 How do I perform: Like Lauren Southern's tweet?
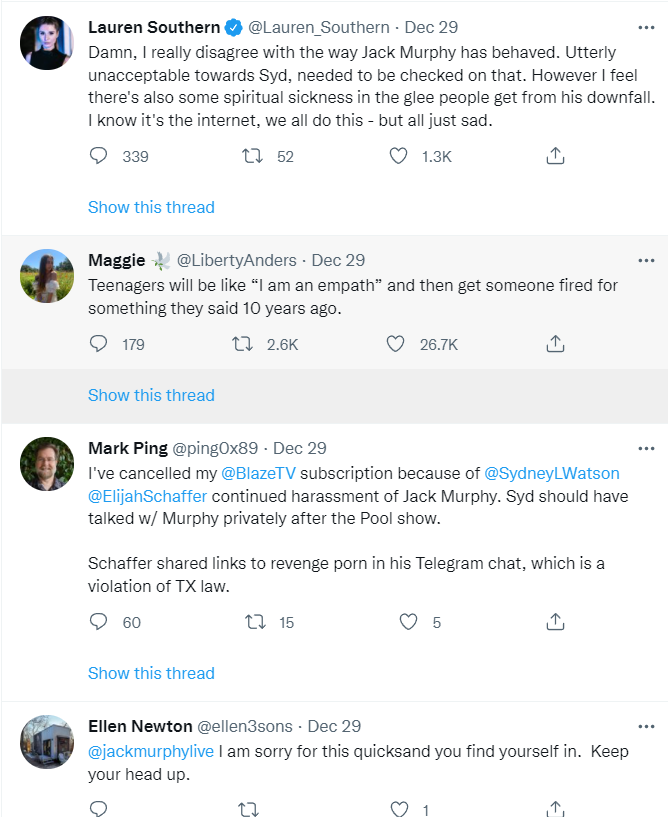[x=399, y=156]
